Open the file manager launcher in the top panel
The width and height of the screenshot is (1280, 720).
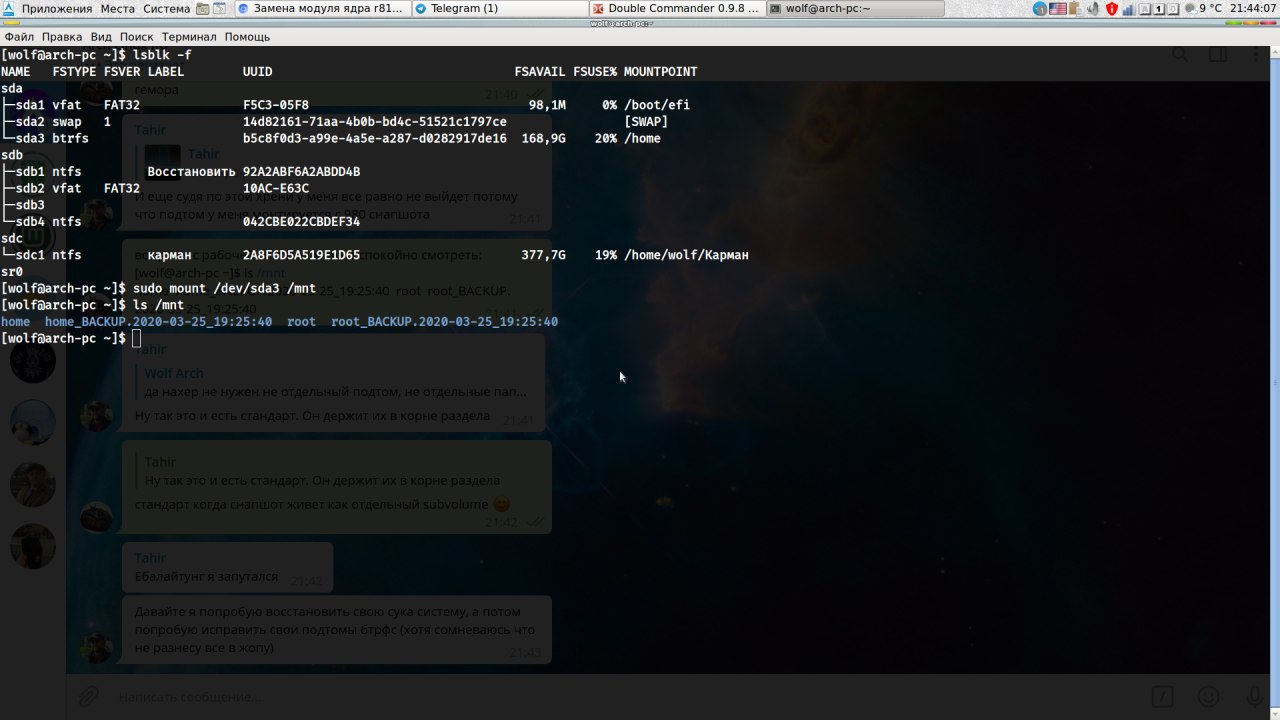click(x=204, y=9)
